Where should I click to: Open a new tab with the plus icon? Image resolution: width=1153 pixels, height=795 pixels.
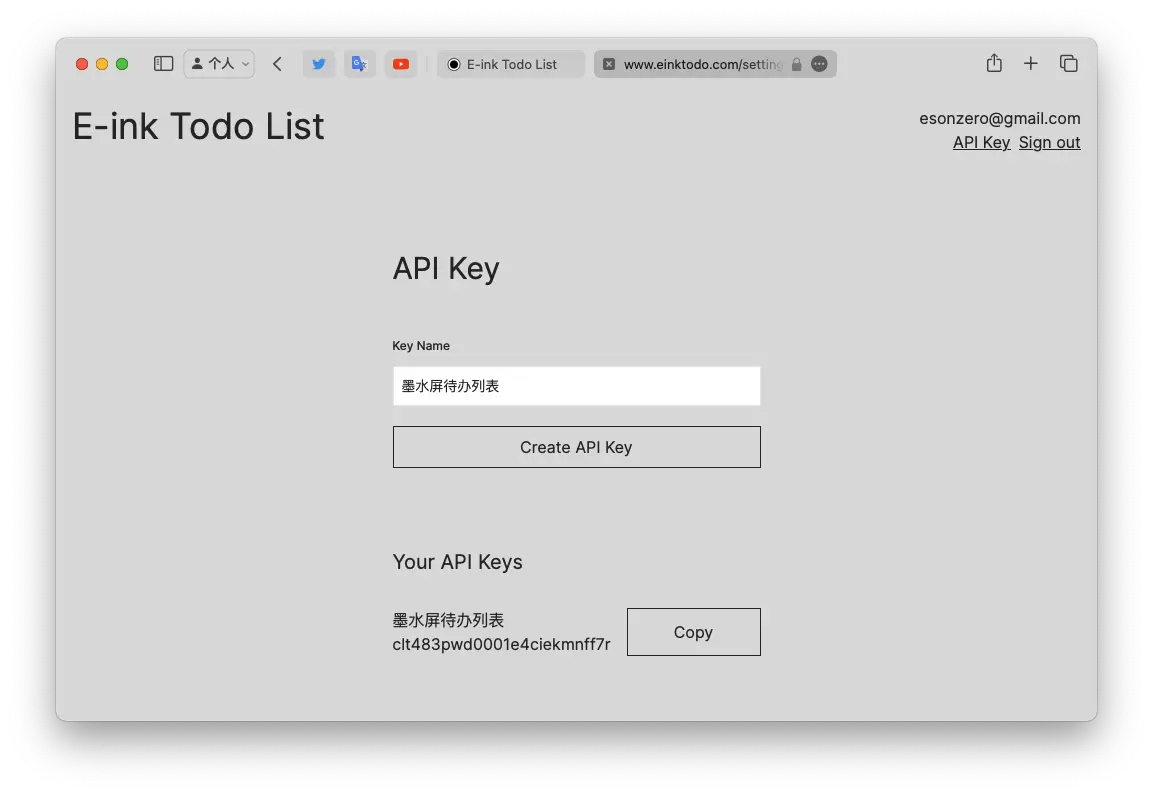click(x=1030, y=63)
